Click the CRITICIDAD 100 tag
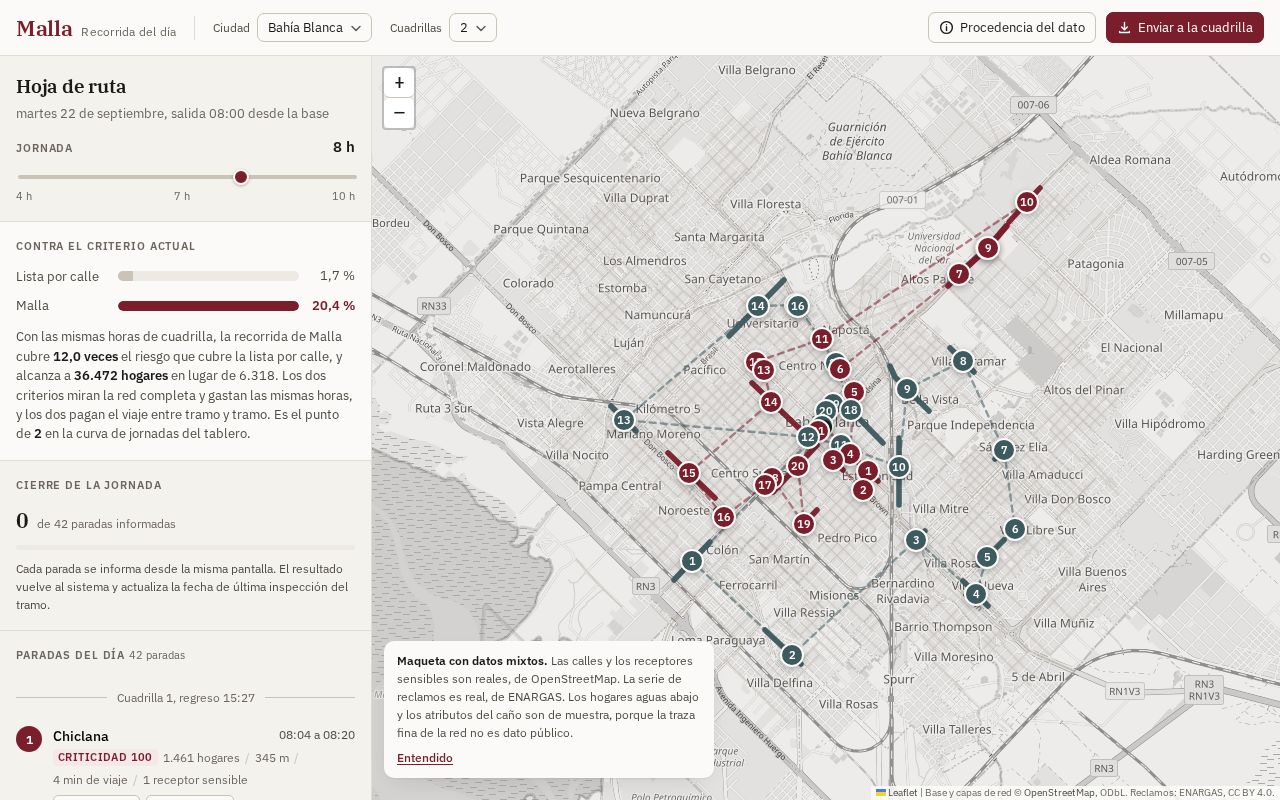The image size is (1280, 800). 105,758
